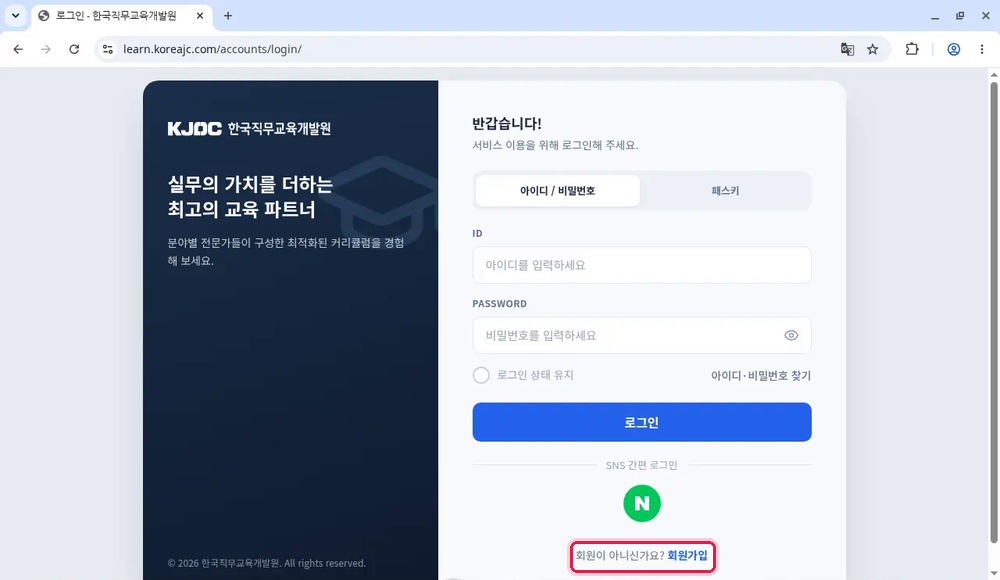Viewport: 1000px width, 580px height.
Task: Click the page vertical scrollbar
Action: 994,313
